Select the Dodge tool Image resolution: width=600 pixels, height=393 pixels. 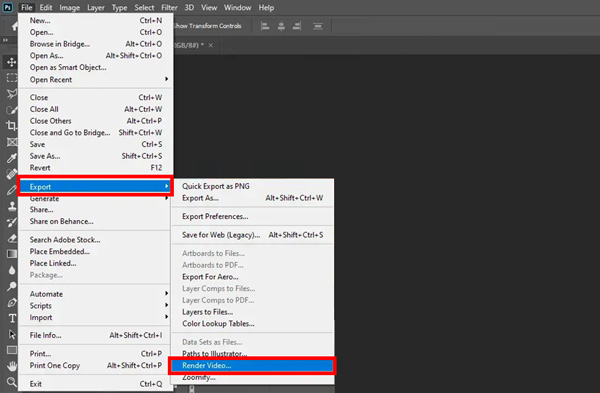tap(11, 286)
